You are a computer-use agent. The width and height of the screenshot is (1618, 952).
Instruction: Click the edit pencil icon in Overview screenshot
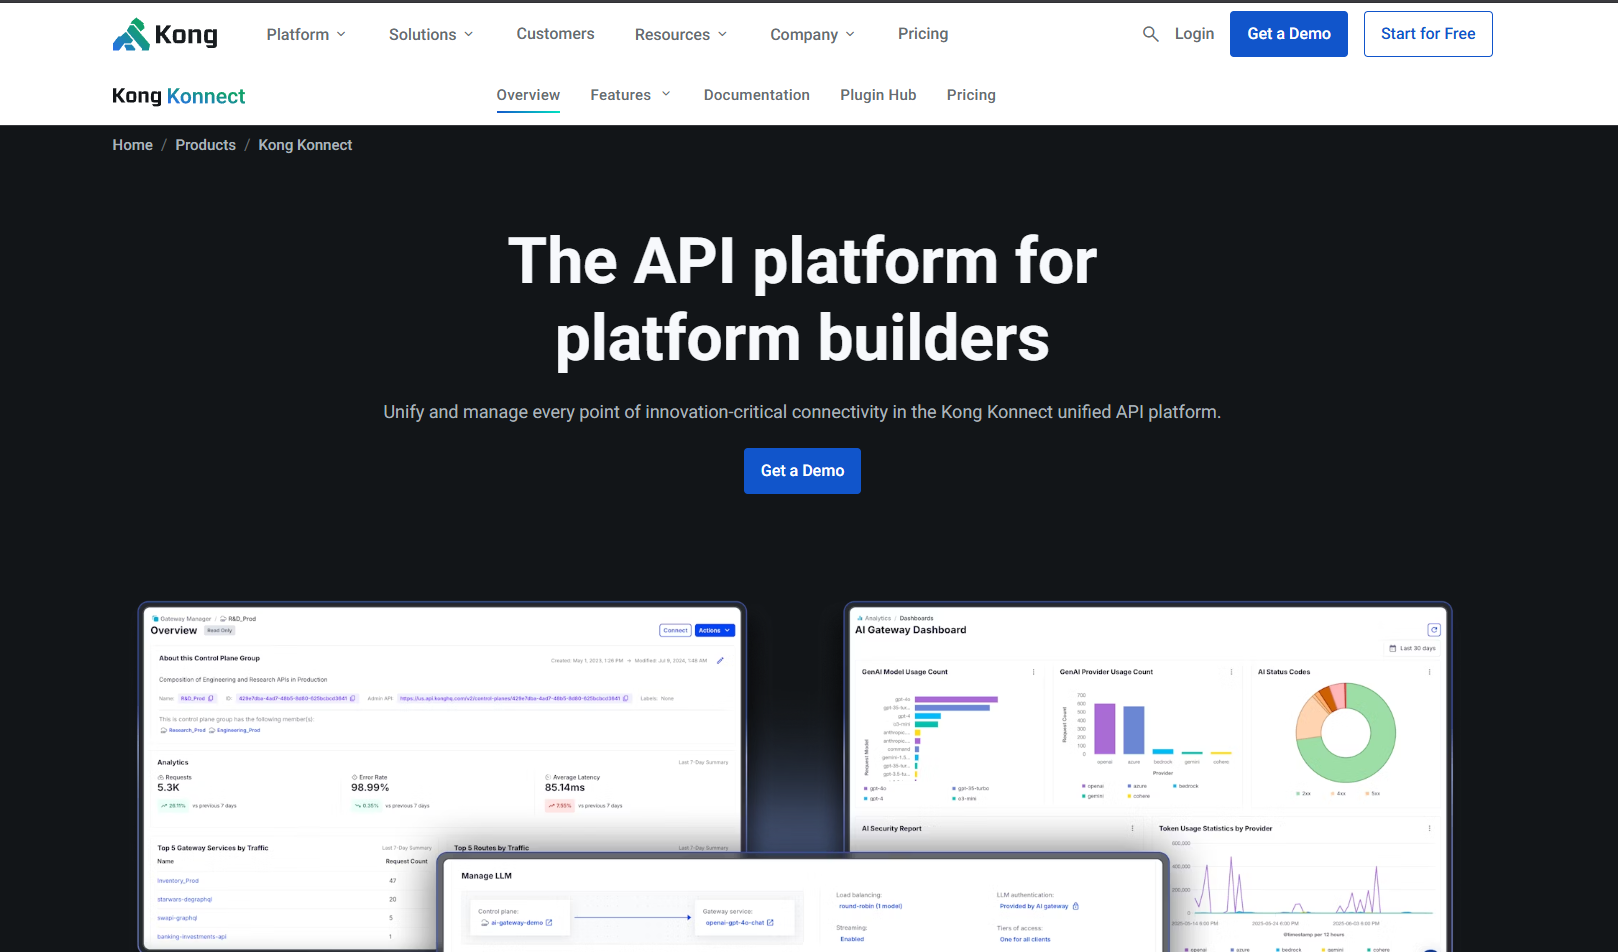(720, 661)
